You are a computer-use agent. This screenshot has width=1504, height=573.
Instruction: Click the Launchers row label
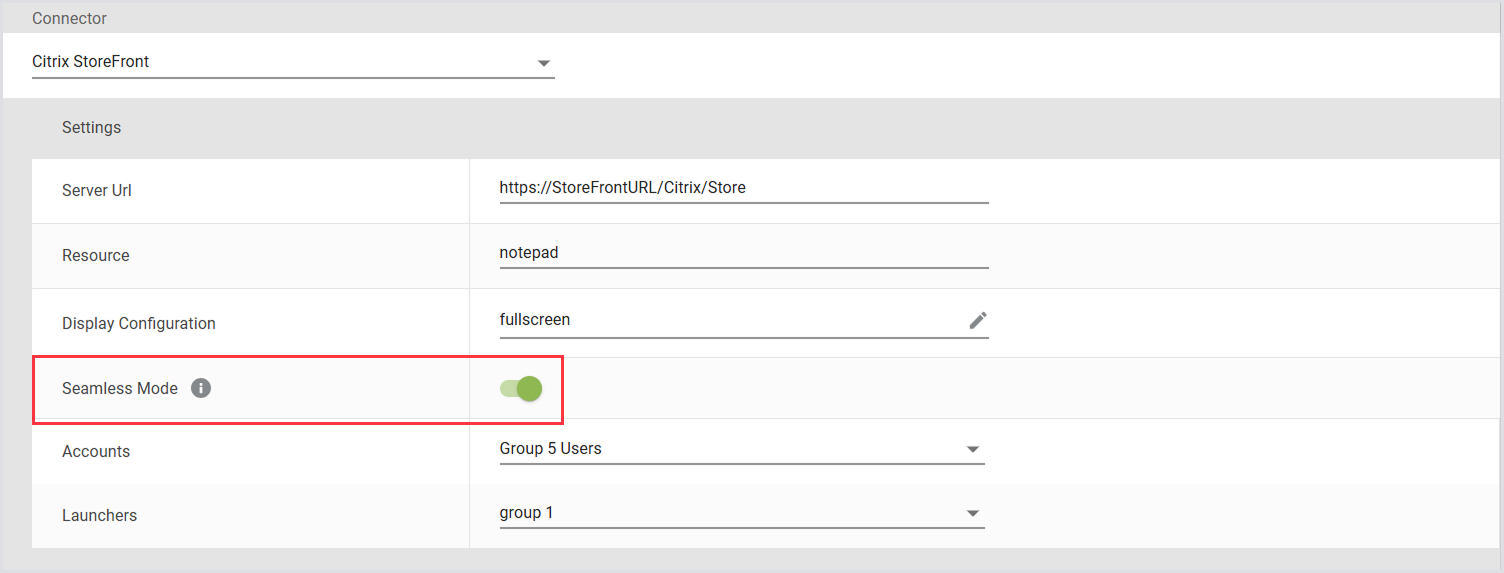click(x=99, y=516)
